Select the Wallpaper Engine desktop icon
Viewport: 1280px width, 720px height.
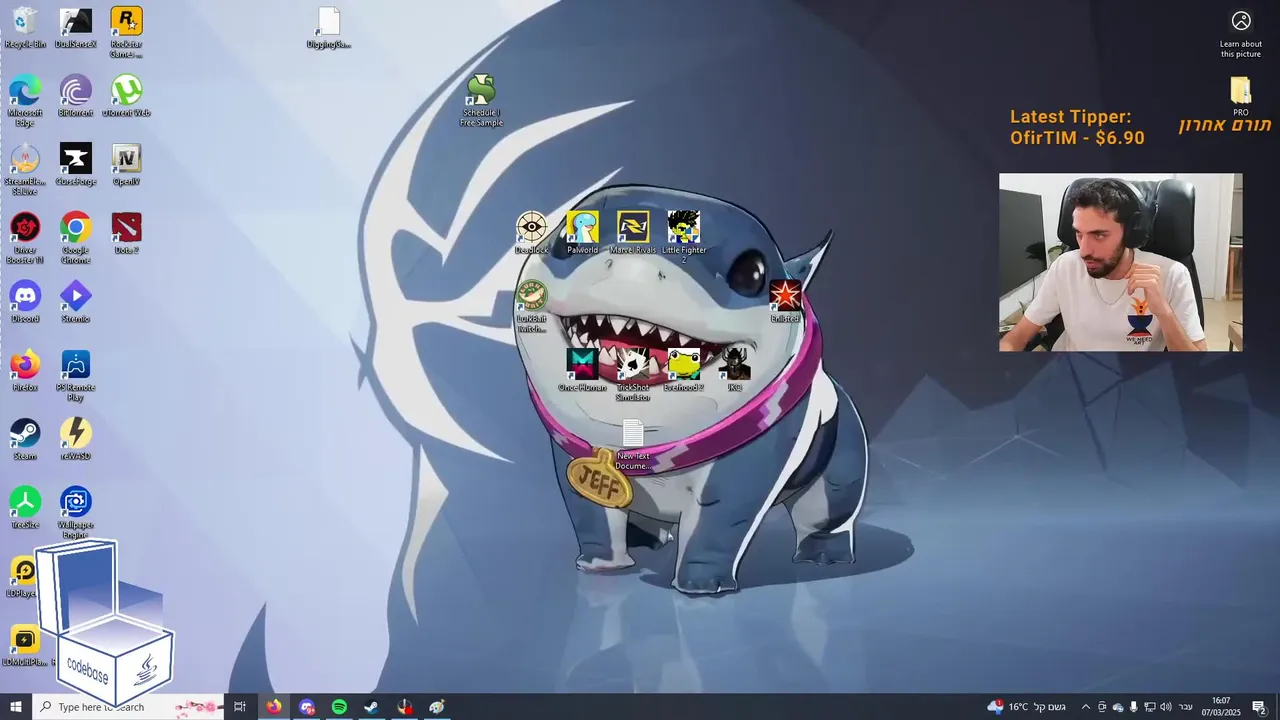point(76,512)
